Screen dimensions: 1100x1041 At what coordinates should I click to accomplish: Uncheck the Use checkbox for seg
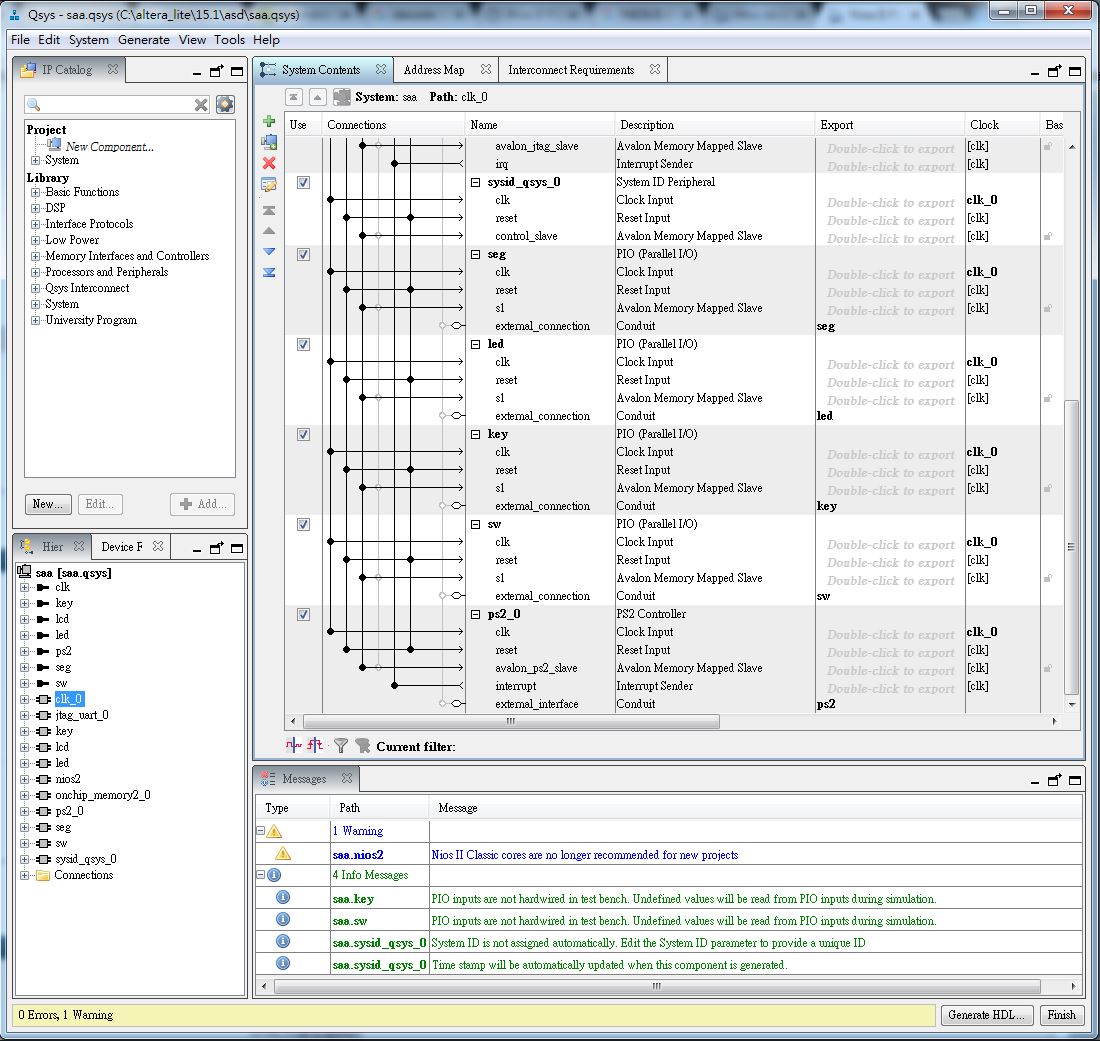pyautogui.click(x=303, y=254)
